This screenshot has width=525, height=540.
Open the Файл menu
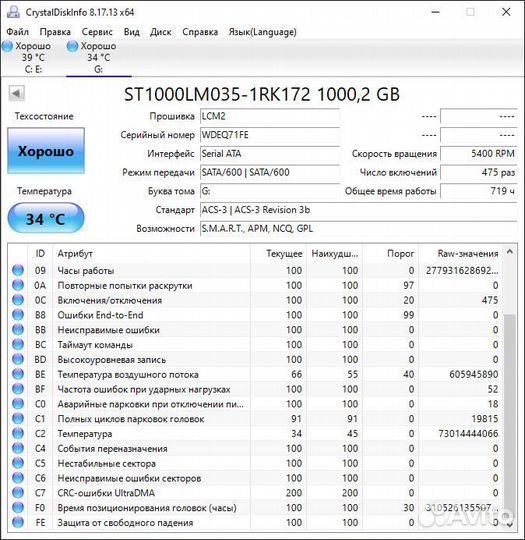coord(17,32)
